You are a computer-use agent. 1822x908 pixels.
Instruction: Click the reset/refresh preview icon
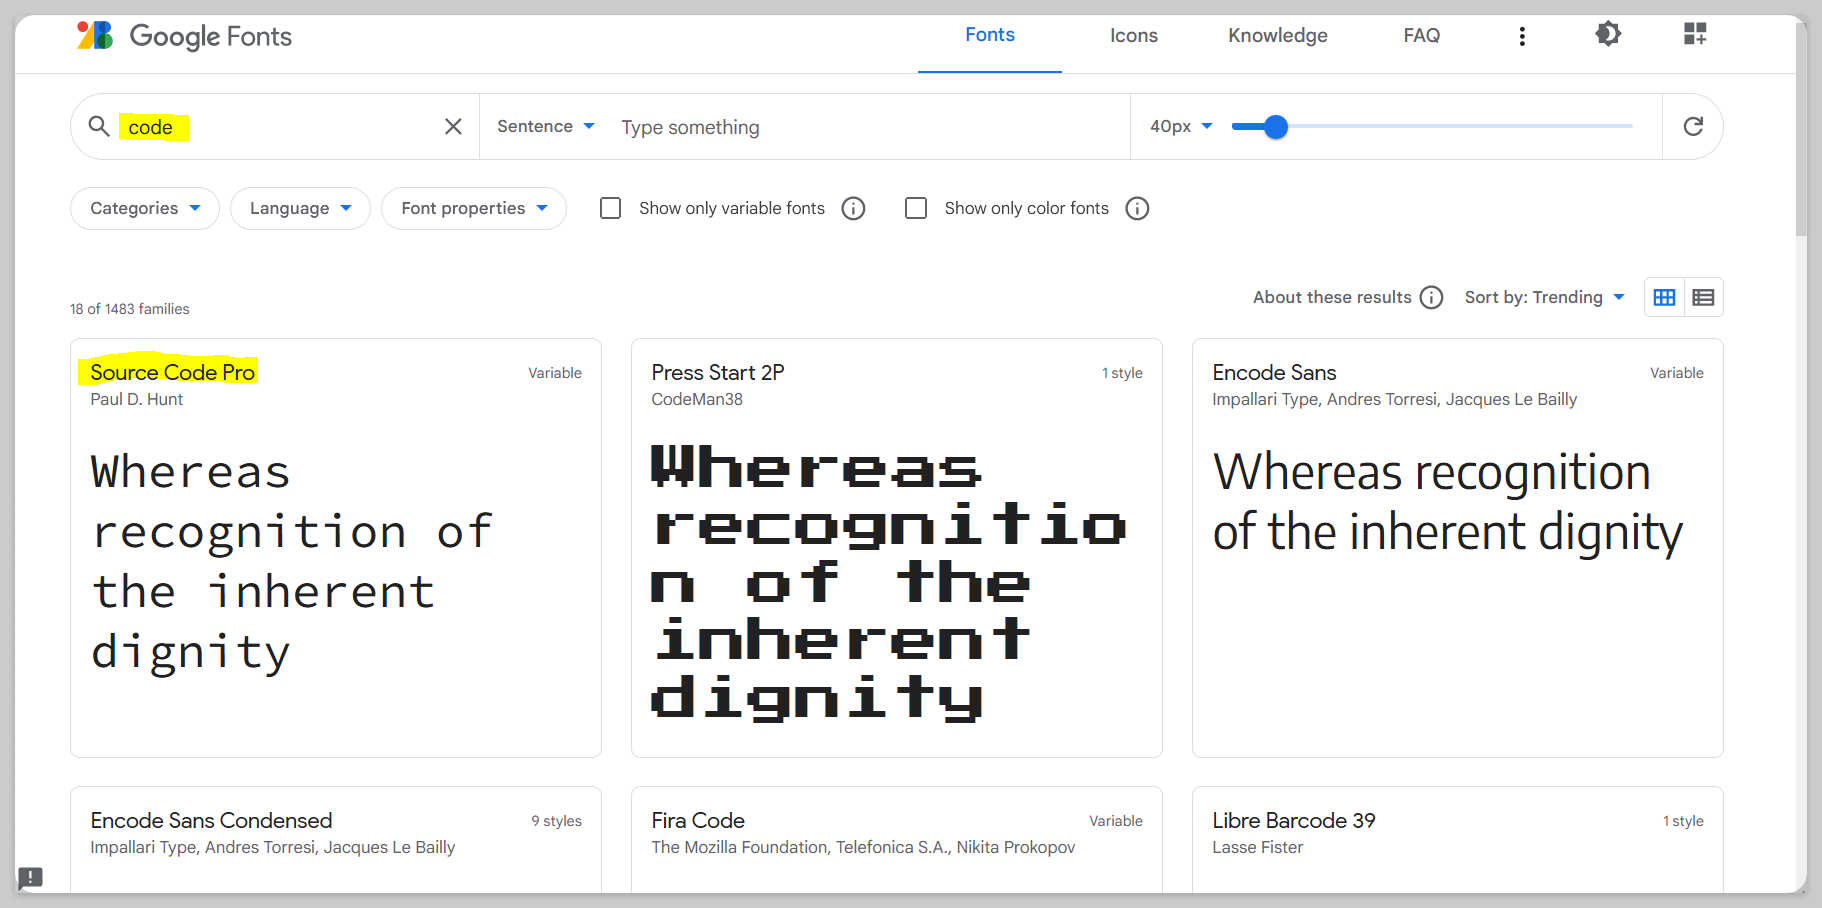[1693, 126]
